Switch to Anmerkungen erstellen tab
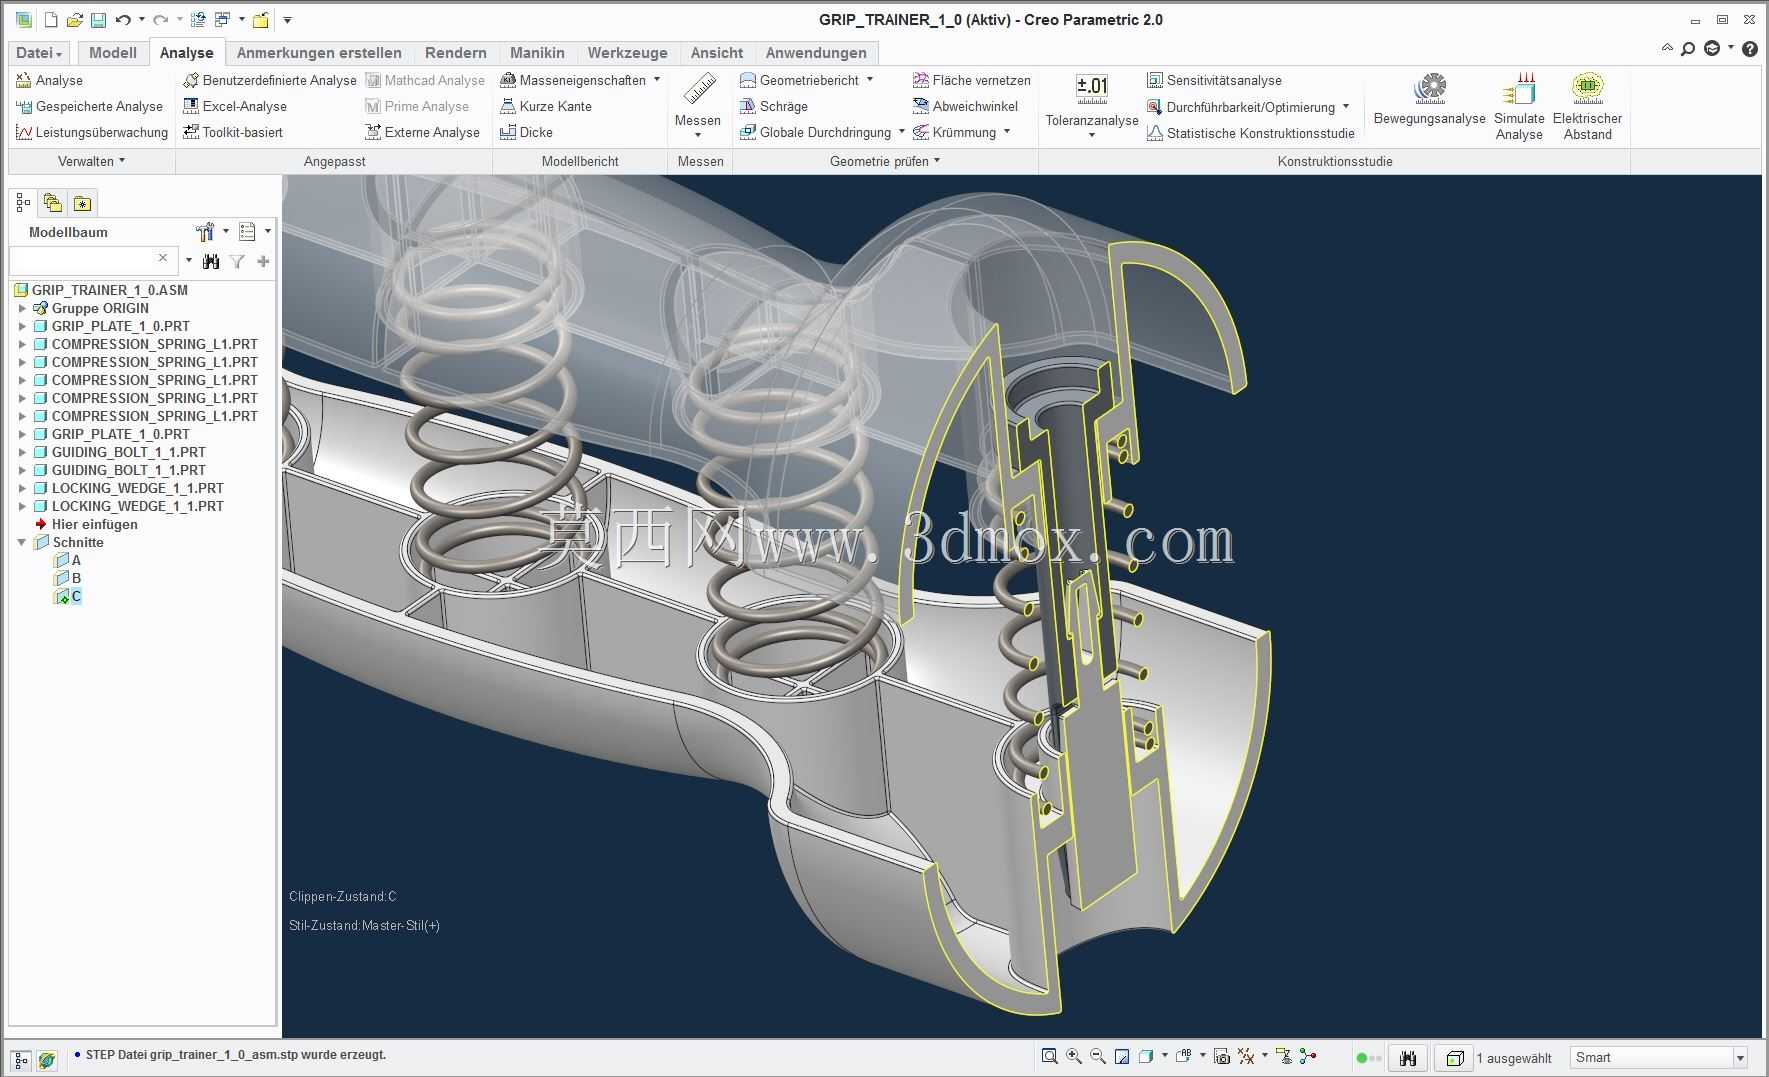The height and width of the screenshot is (1077, 1769). [319, 53]
